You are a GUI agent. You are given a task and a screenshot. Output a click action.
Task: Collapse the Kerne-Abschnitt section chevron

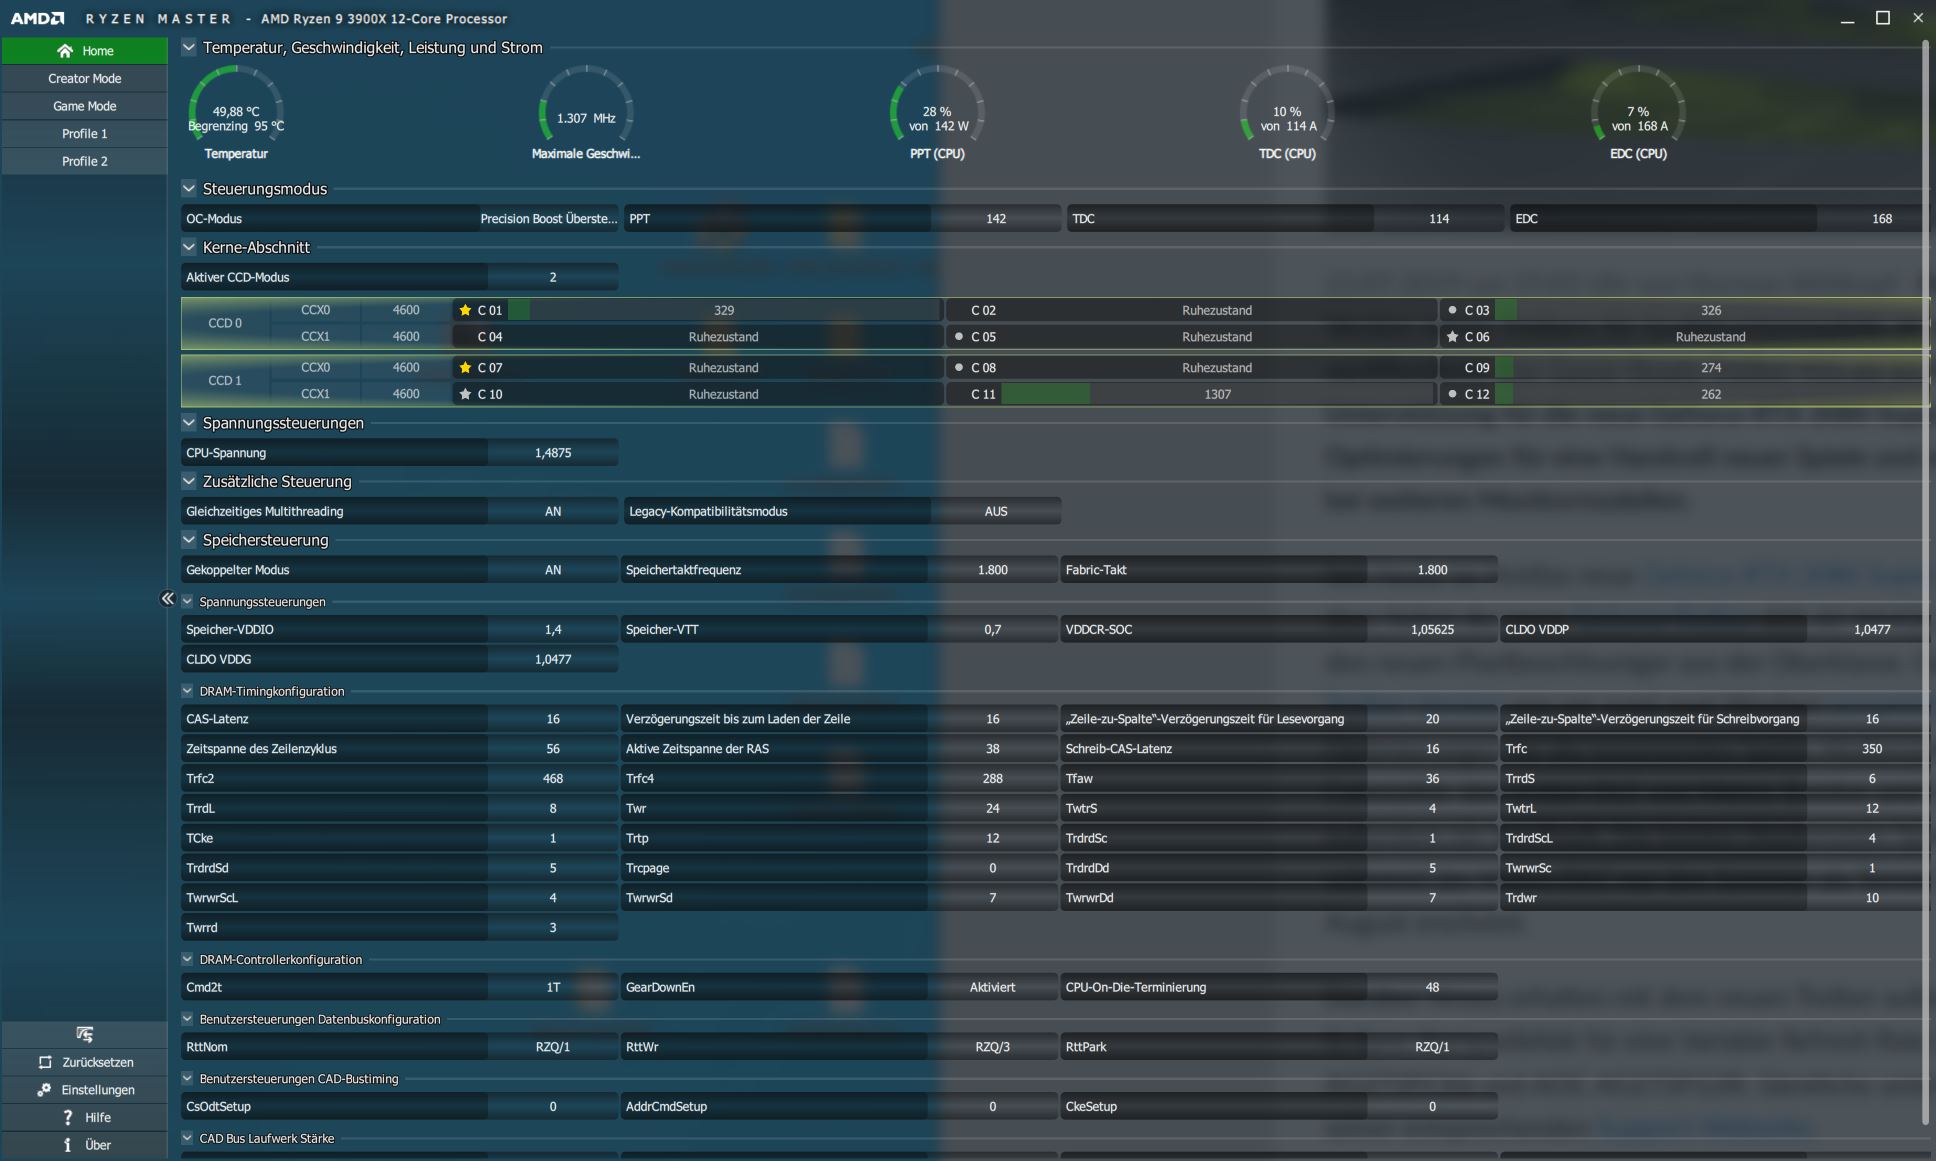(x=189, y=246)
